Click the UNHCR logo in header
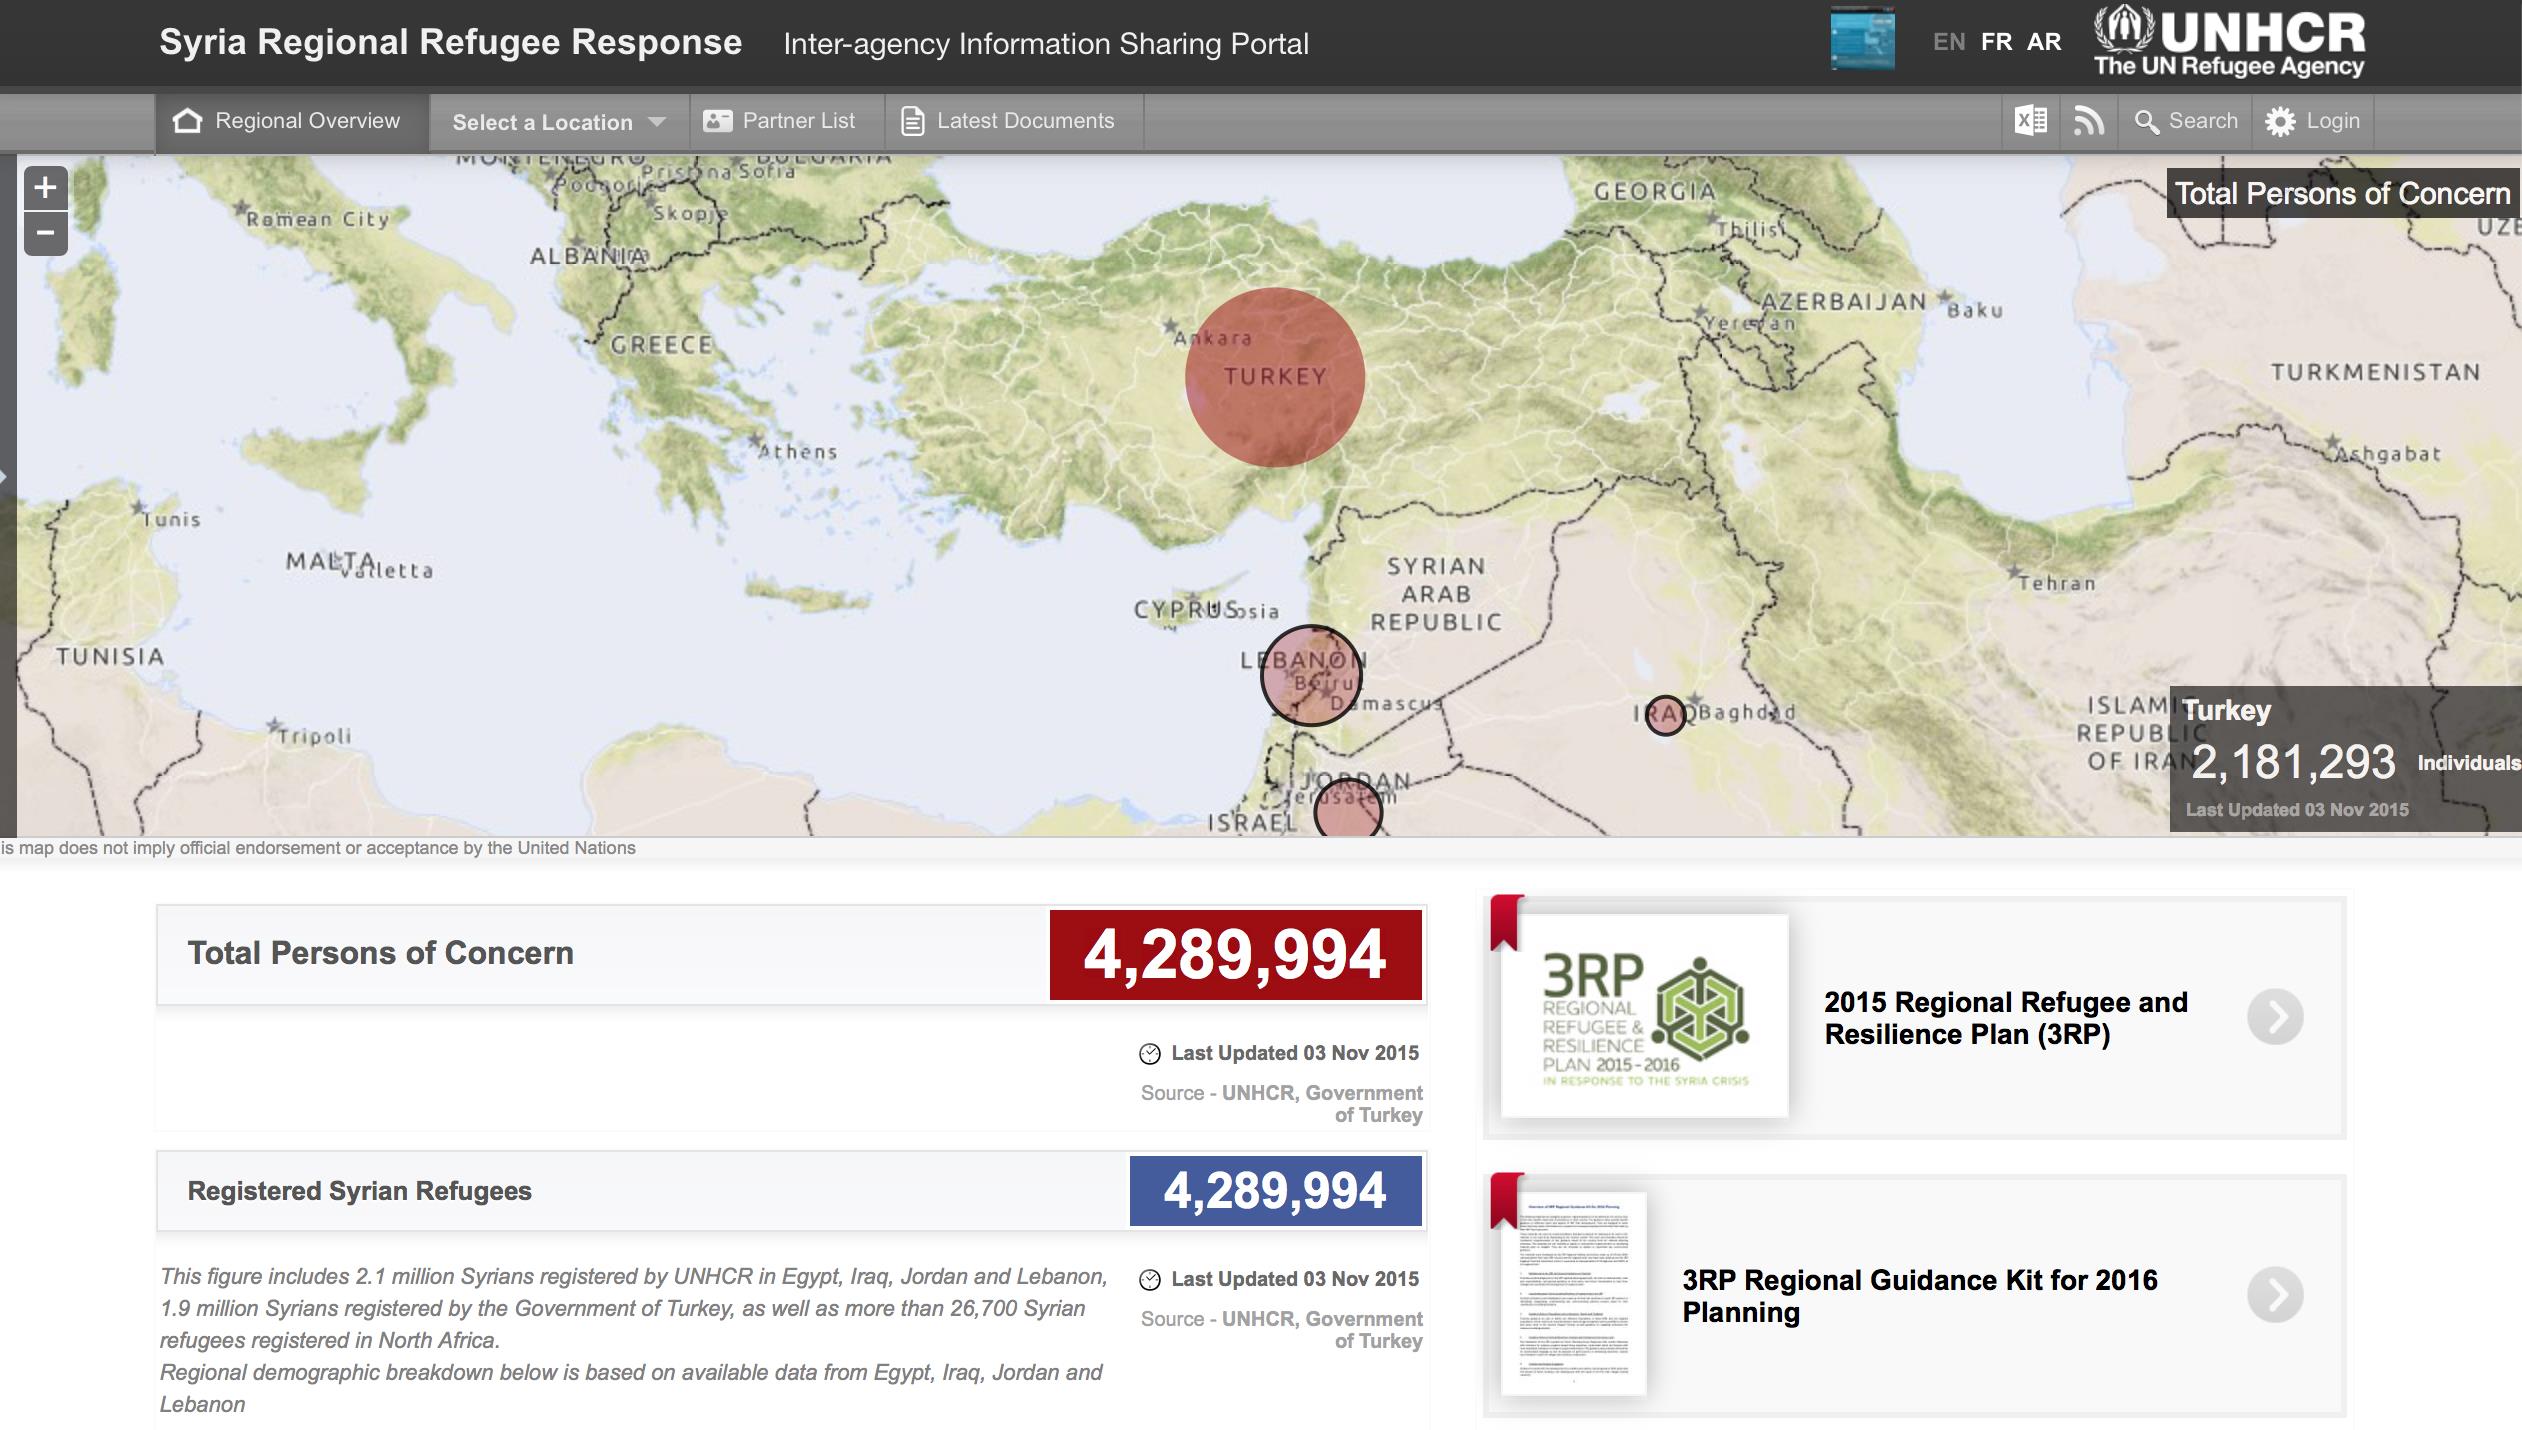This screenshot has height=1430, width=2522. click(2229, 43)
